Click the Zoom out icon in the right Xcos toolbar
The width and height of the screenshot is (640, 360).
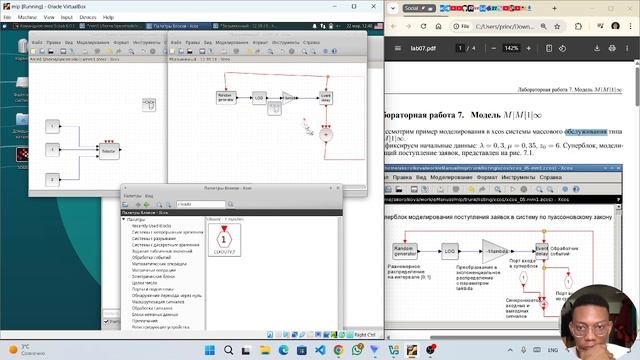(x=313, y=51)
